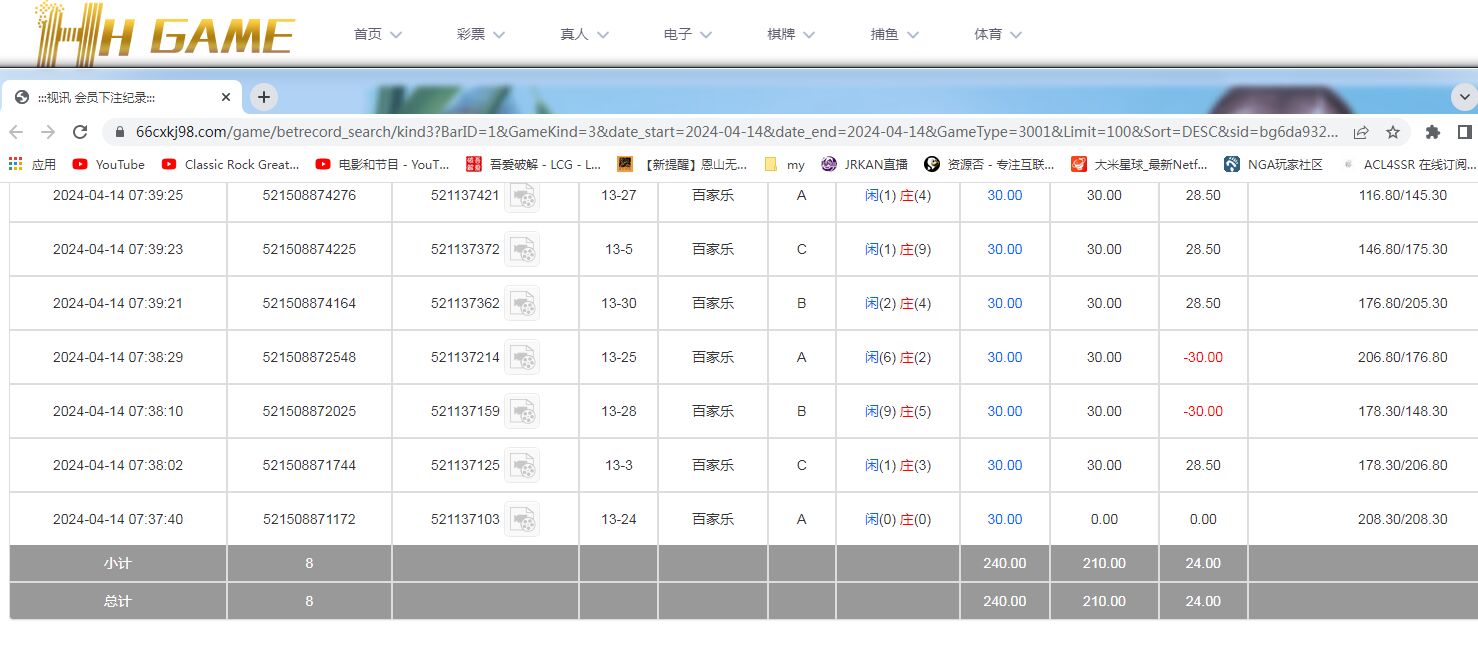The width and height of the screenshot is (1478, 650).
Task: Click video replay icon beside 521137214
Action: coord(521,358)
